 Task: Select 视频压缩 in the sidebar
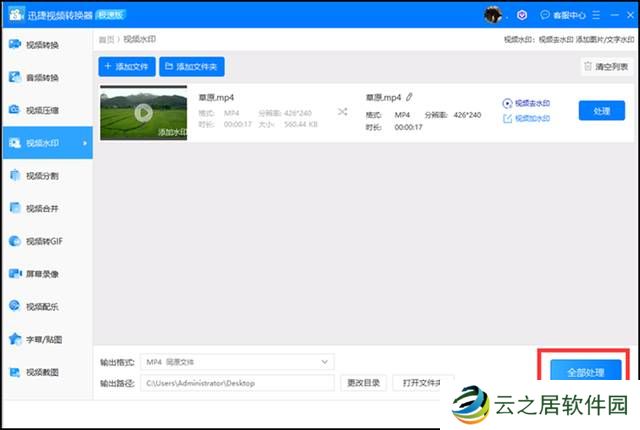(42, 110)
